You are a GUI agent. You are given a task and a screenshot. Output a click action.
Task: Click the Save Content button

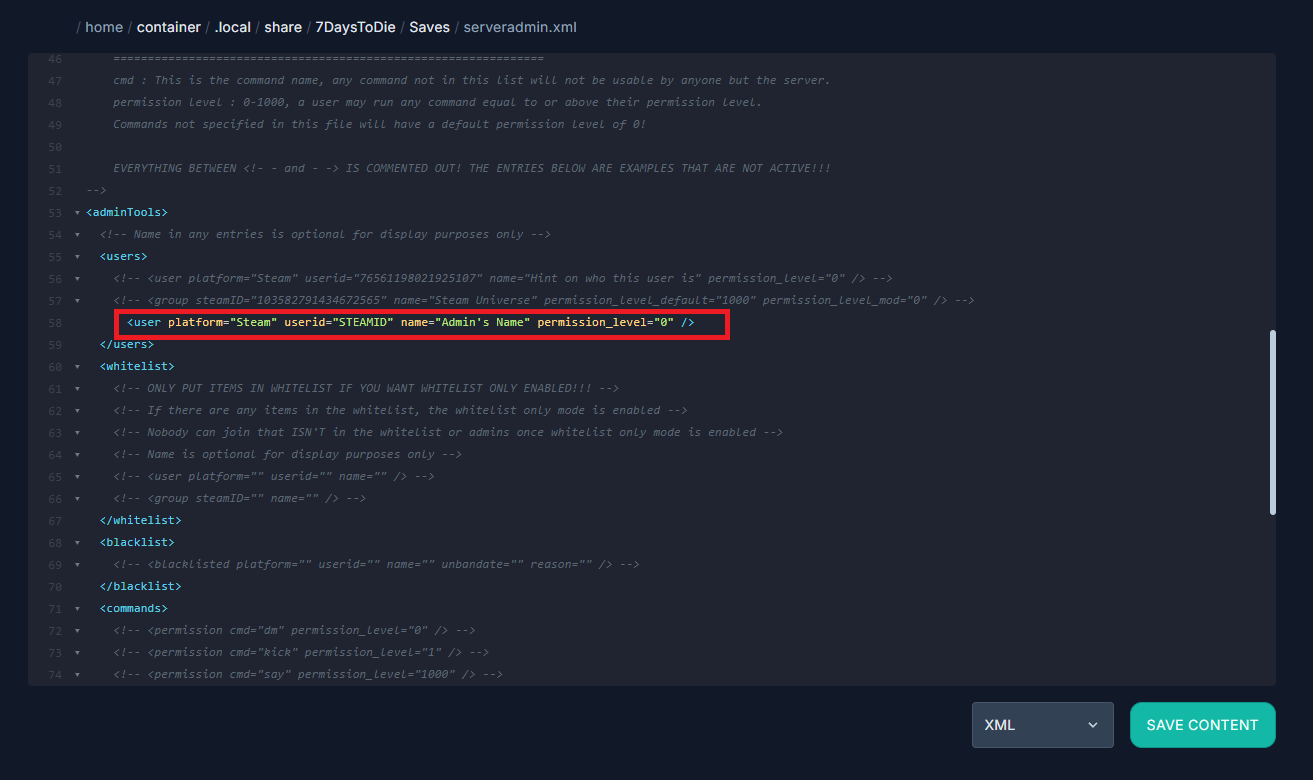point(1202,725)
